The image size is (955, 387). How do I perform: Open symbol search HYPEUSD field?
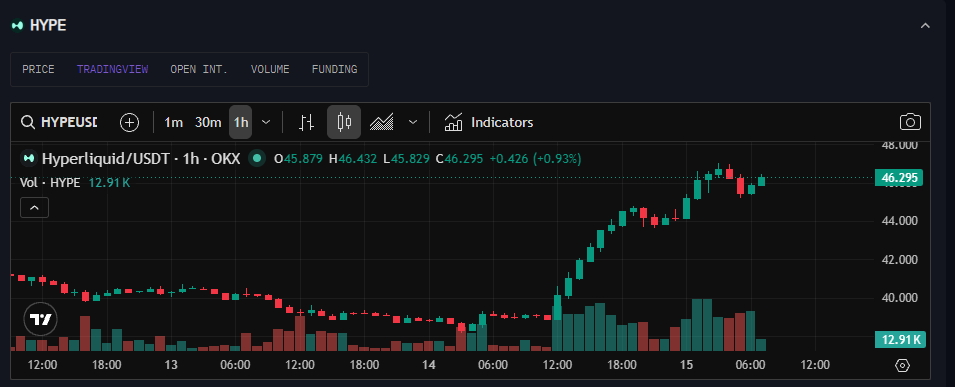60,122
